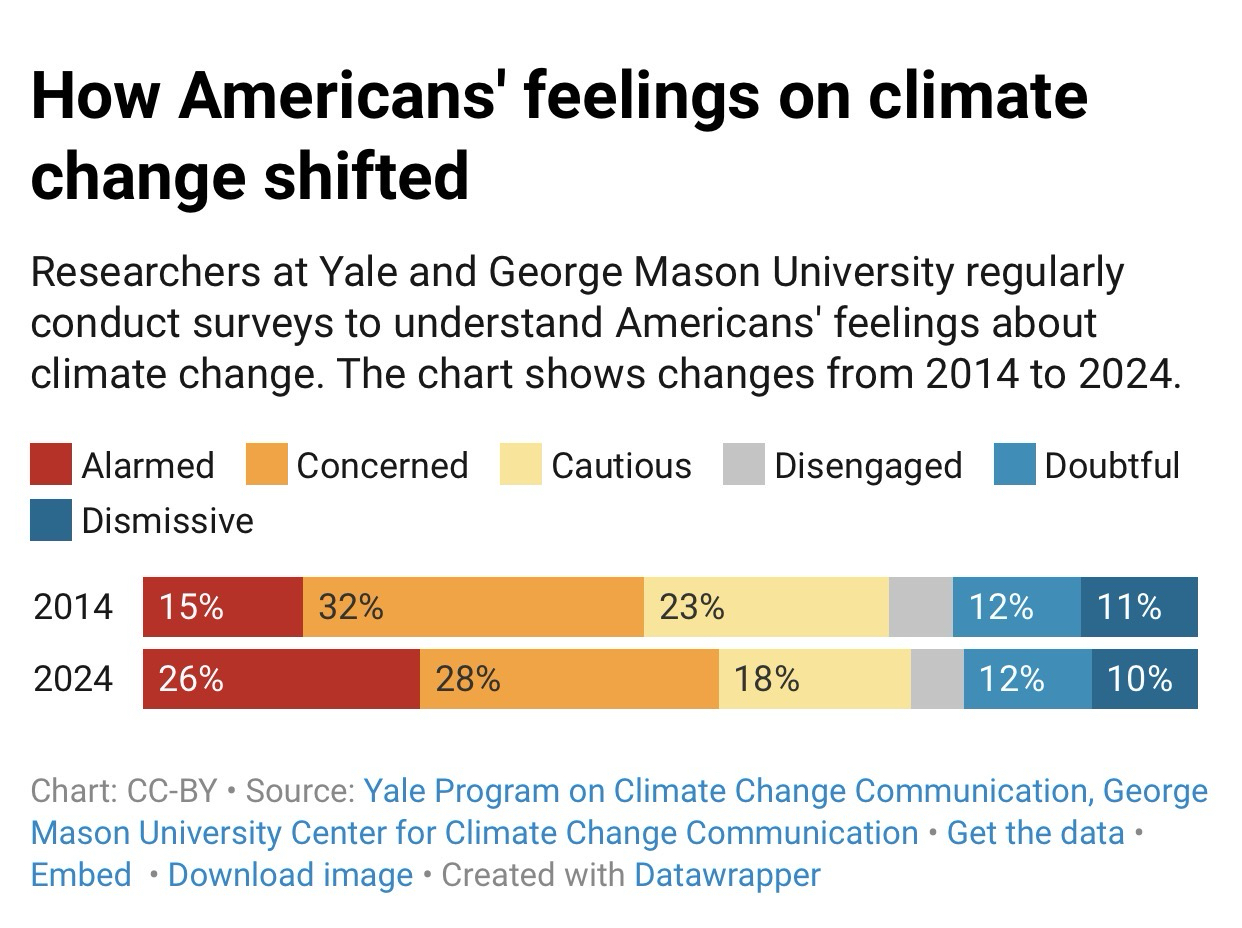This screenshot has height=928, width=1242.
Task: Click the Concerned orange legend swatch
Action: point(266,465)
